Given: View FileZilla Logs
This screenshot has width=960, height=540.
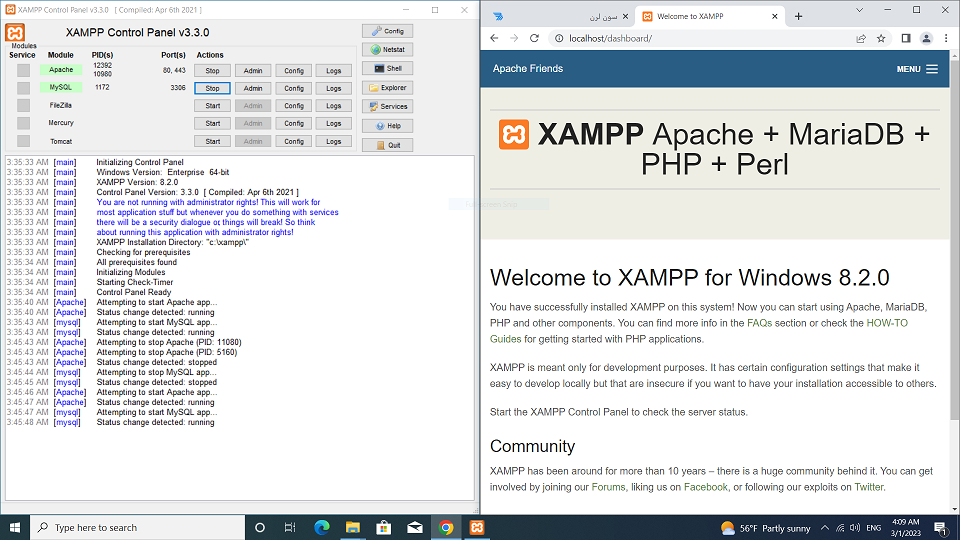Looking at the screenshot, I should 334,106.
